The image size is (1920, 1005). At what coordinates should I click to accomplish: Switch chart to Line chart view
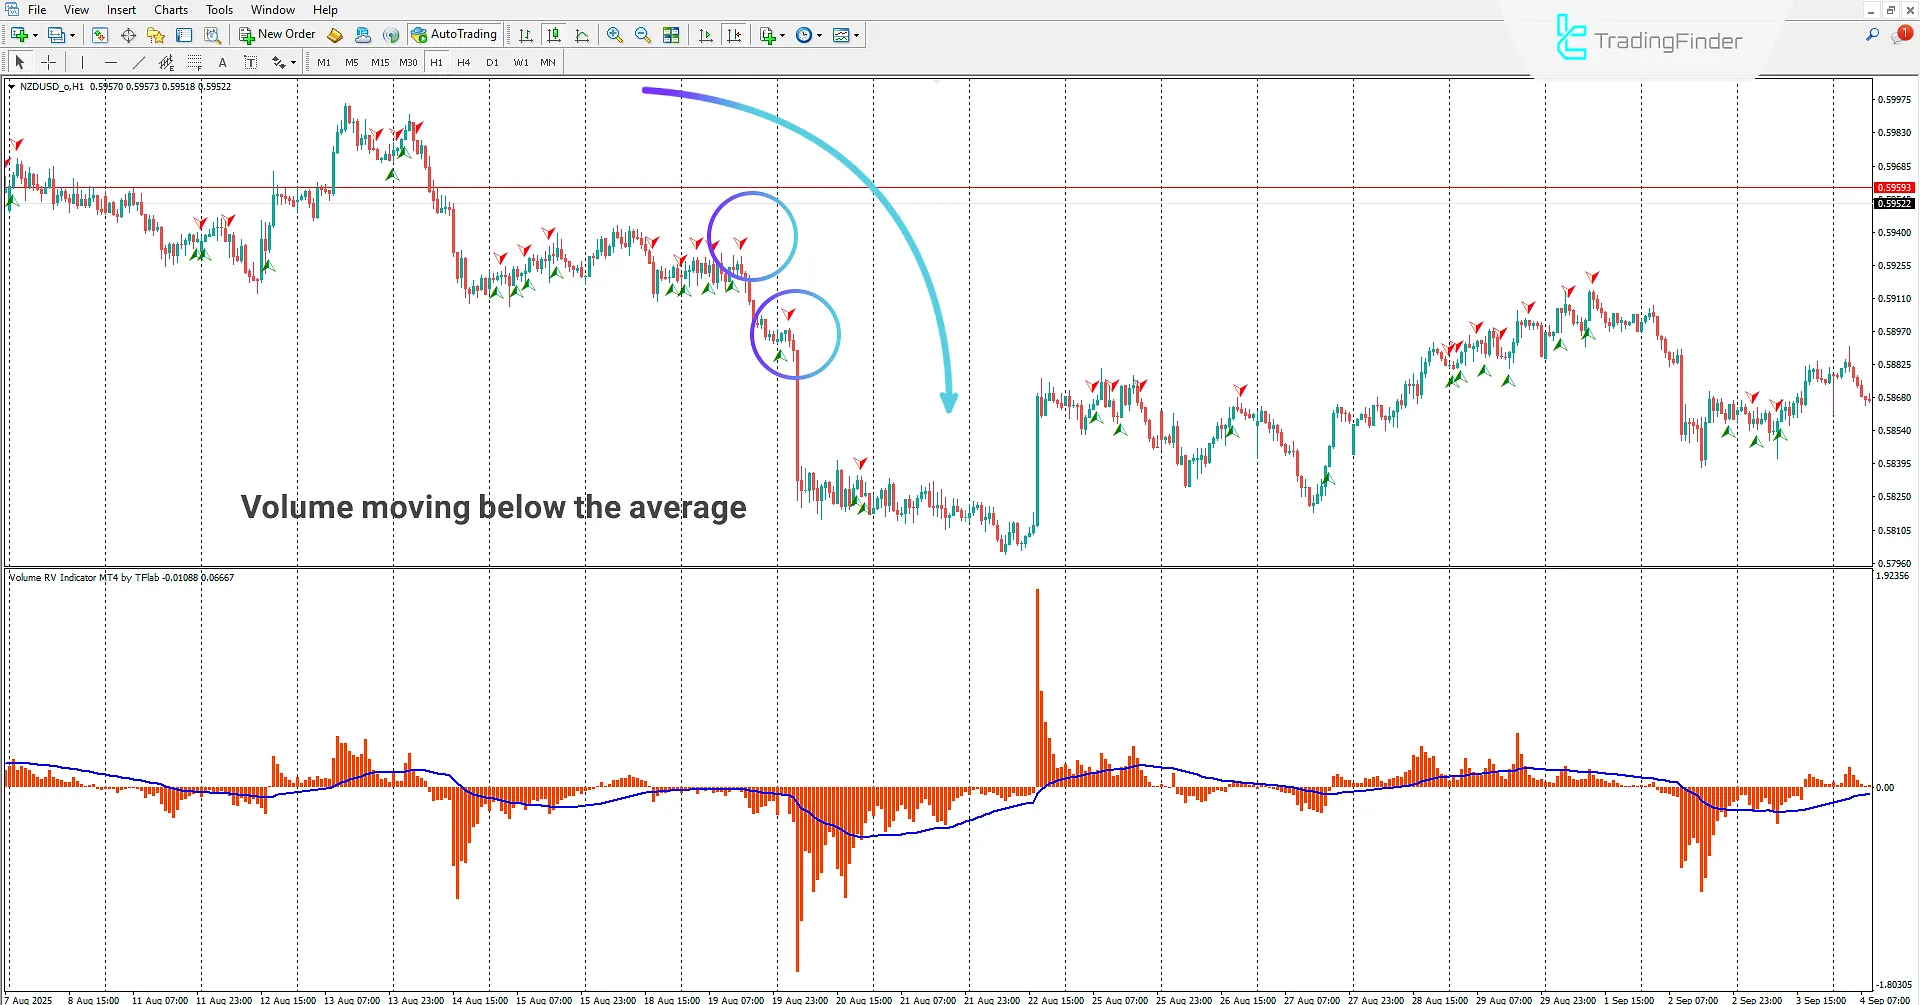tap(585, 35)
